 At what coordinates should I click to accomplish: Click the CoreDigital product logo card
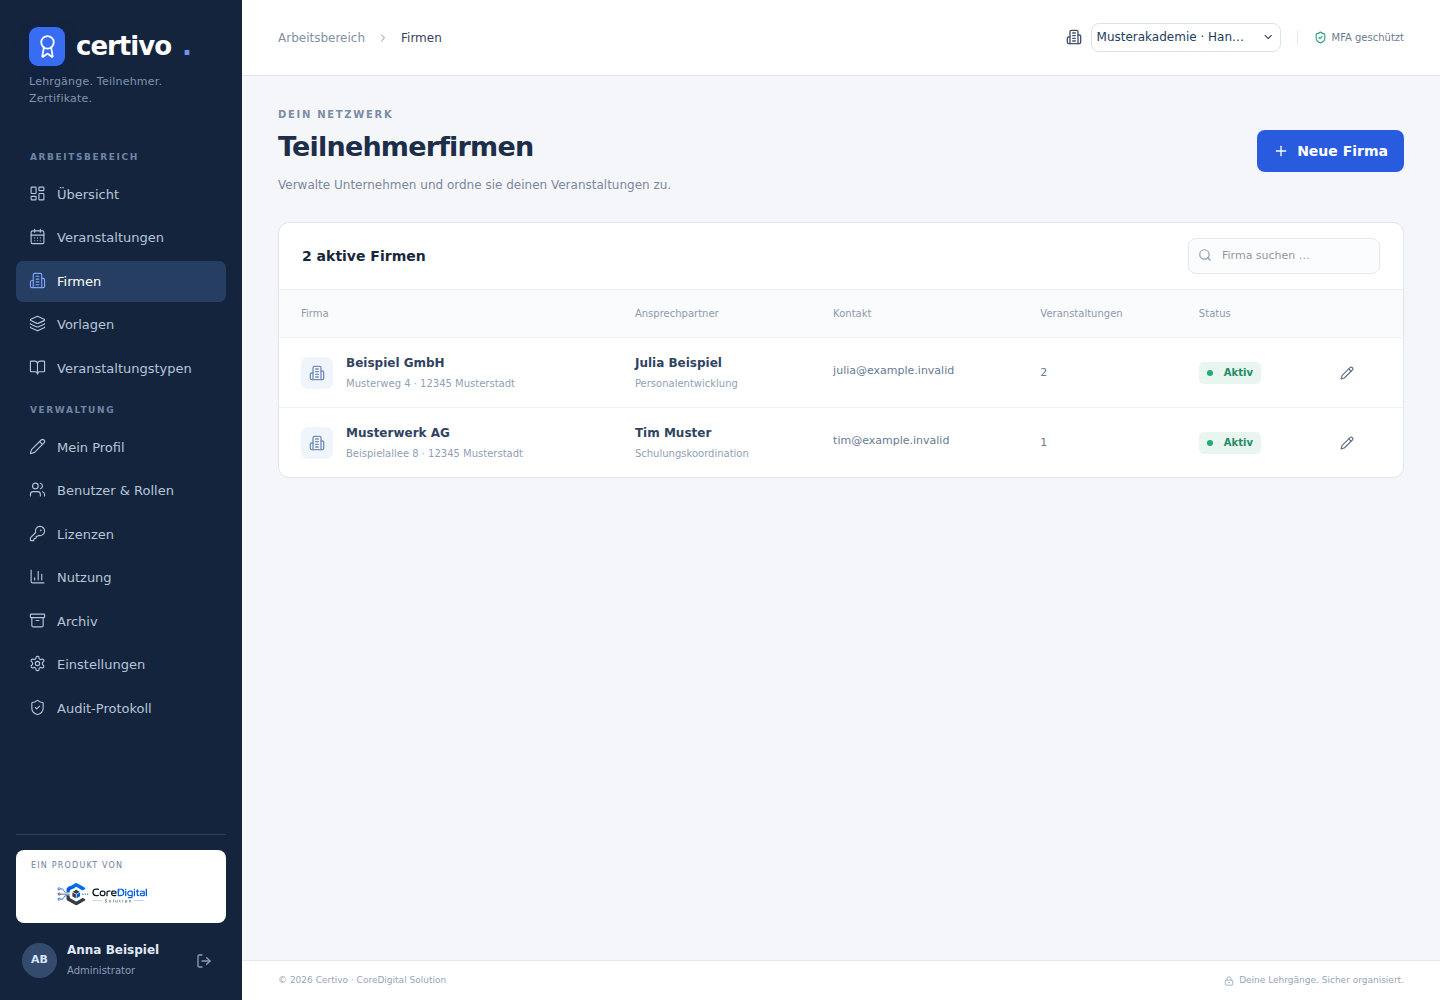(x=121, y=887)
